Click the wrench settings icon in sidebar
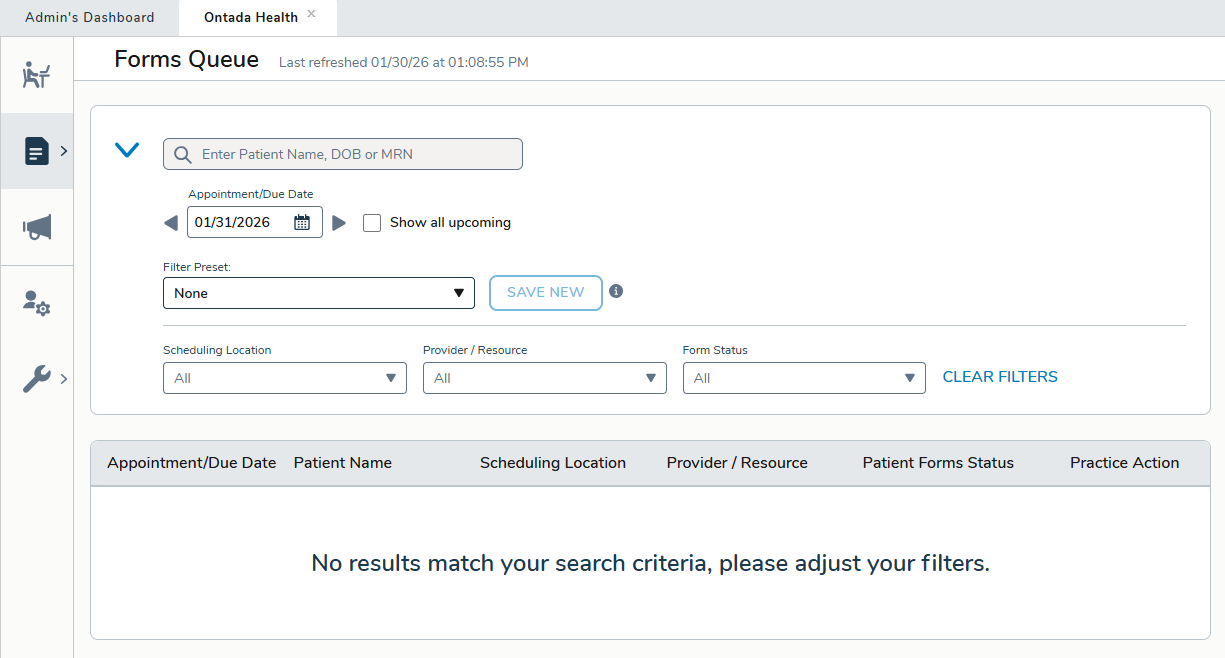Image resolution: width=1225 pixels, height=658 pixels. [36, 378]
